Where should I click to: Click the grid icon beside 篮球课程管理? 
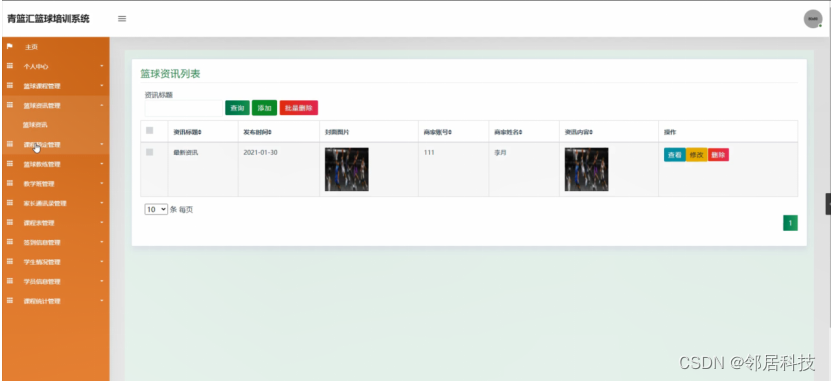(9, 86)
